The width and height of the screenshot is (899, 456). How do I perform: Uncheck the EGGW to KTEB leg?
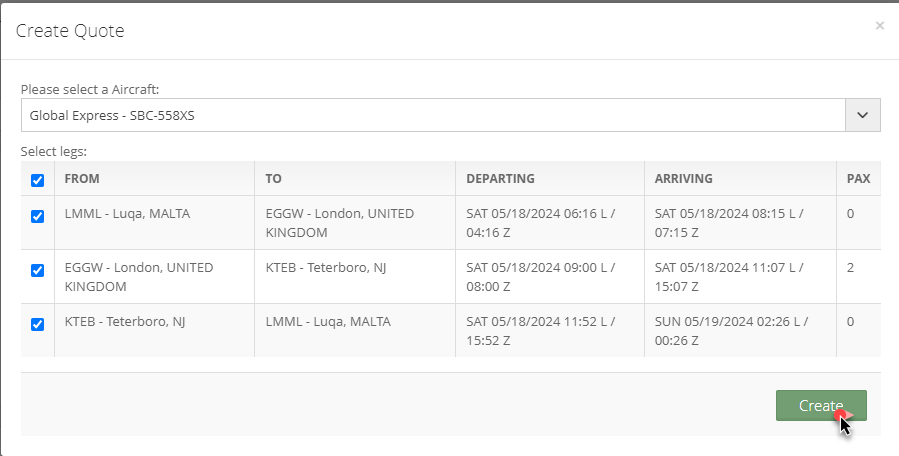tap(37, 270)
